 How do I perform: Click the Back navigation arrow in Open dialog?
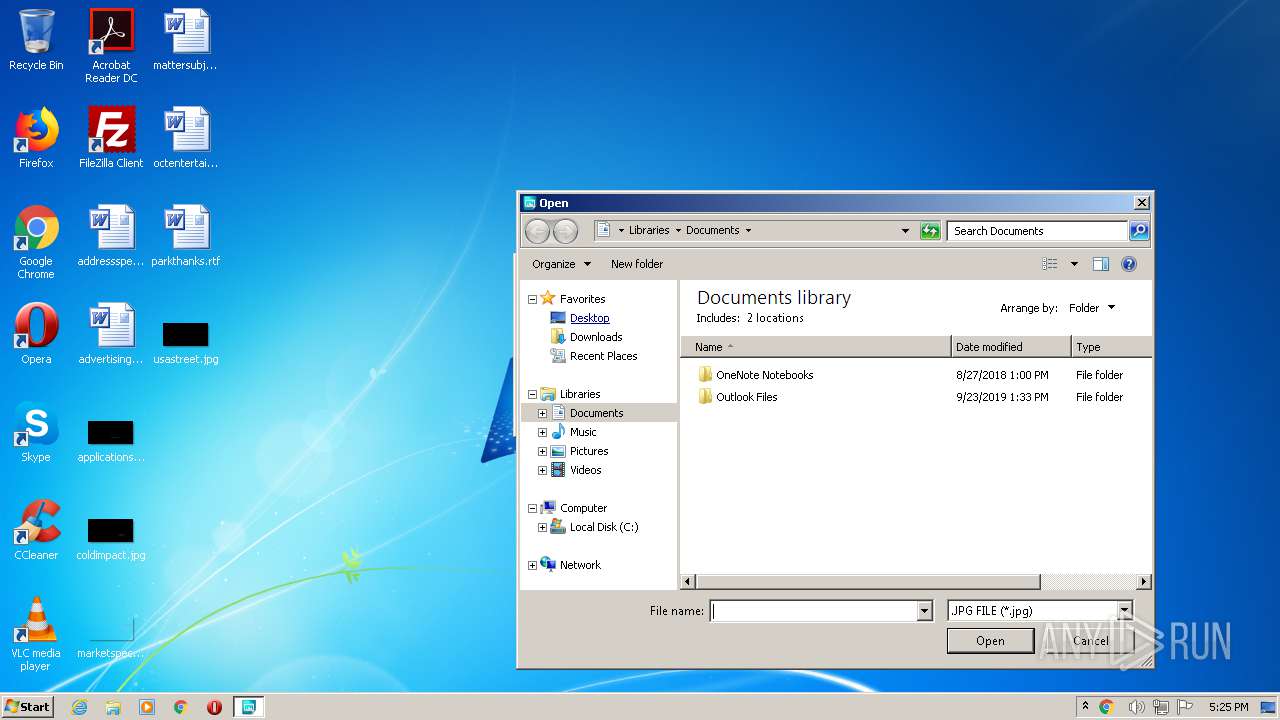tap(537, 231)
